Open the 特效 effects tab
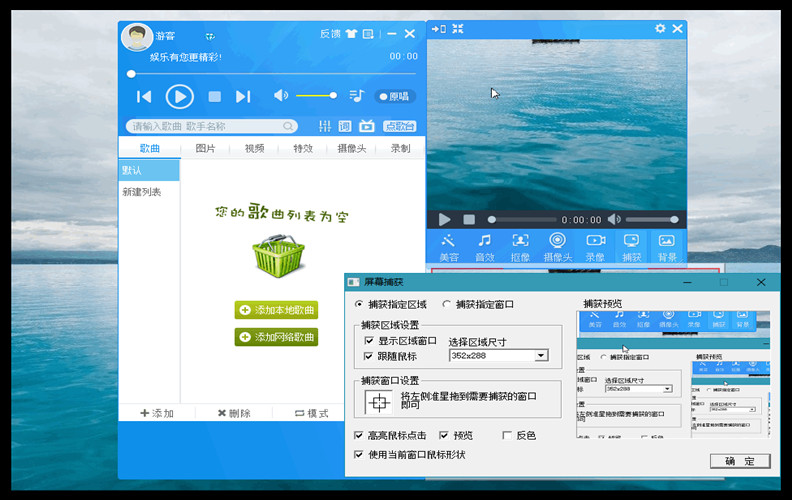The height and width of the screenshot is (500, 792). pos(303,149)
